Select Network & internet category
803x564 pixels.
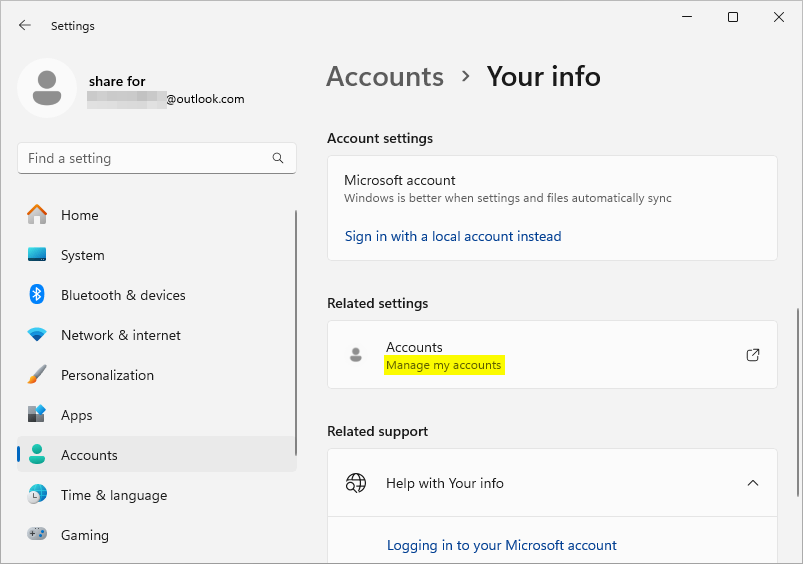coord(121,335)
